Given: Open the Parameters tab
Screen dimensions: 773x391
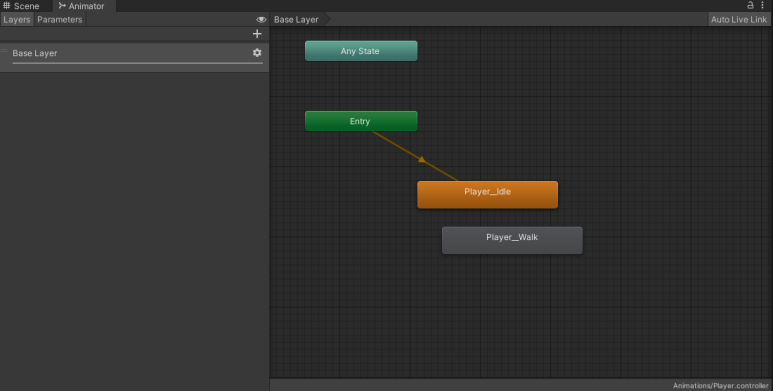Looking at the screenshot, I should (x=60, y=20).
